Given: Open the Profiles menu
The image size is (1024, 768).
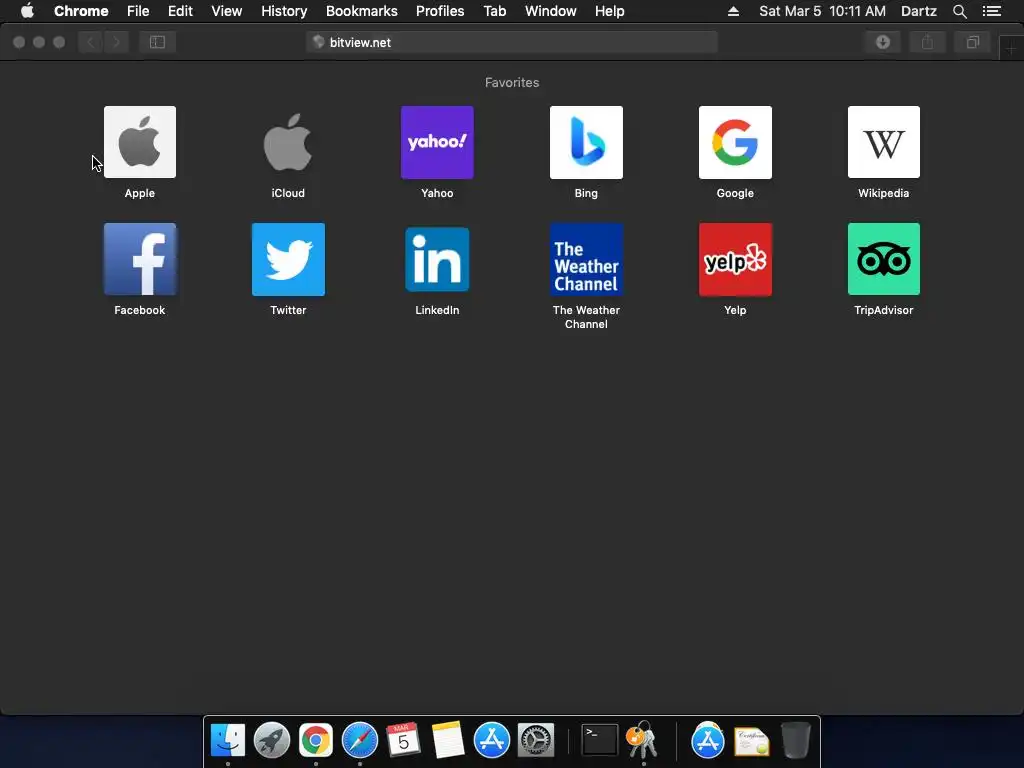Looking at the screenshot, I should (x=440, y=11).
